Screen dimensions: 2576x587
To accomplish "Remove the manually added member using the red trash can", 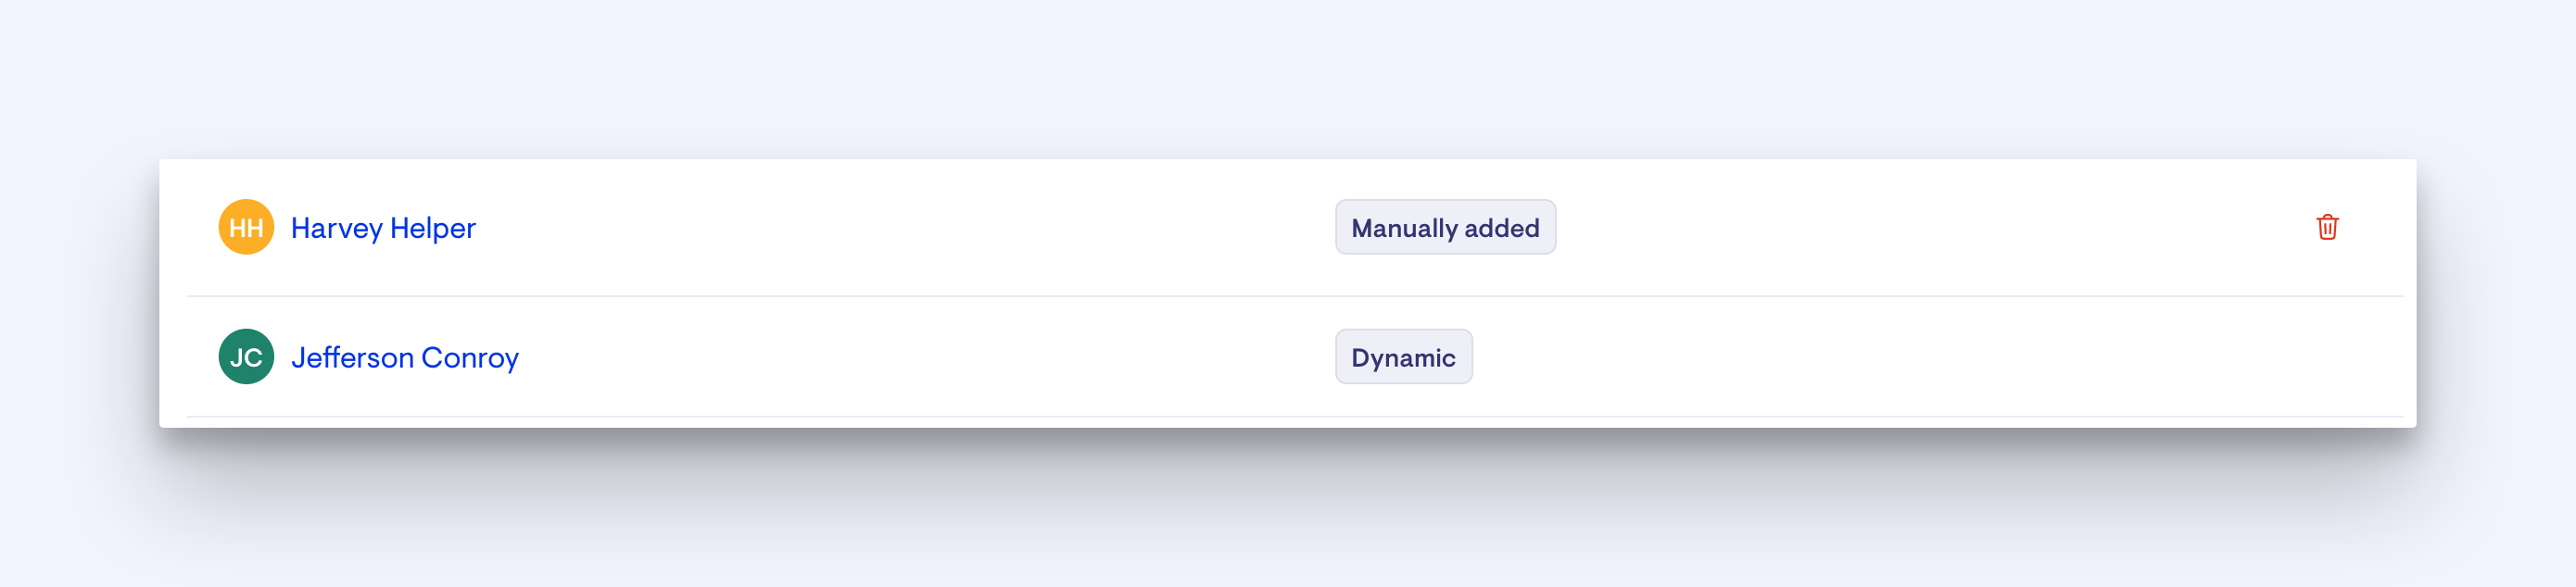I will tap(2327, 227).
